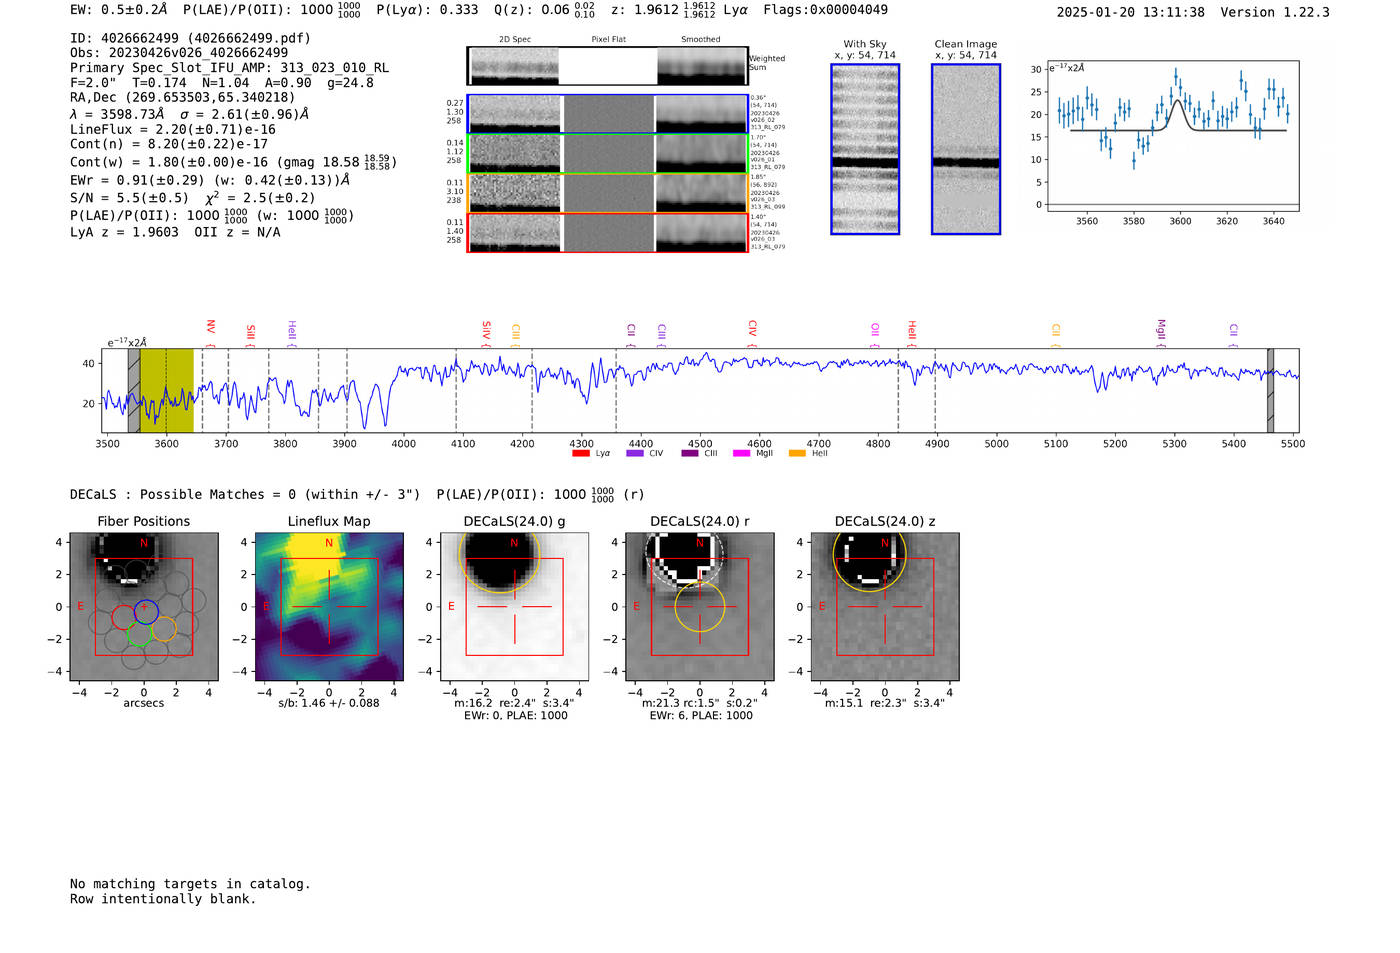
Task: Click the EW: 0.5±0.2Å header value
Action: pyautogui.click(x=119, y=10)
